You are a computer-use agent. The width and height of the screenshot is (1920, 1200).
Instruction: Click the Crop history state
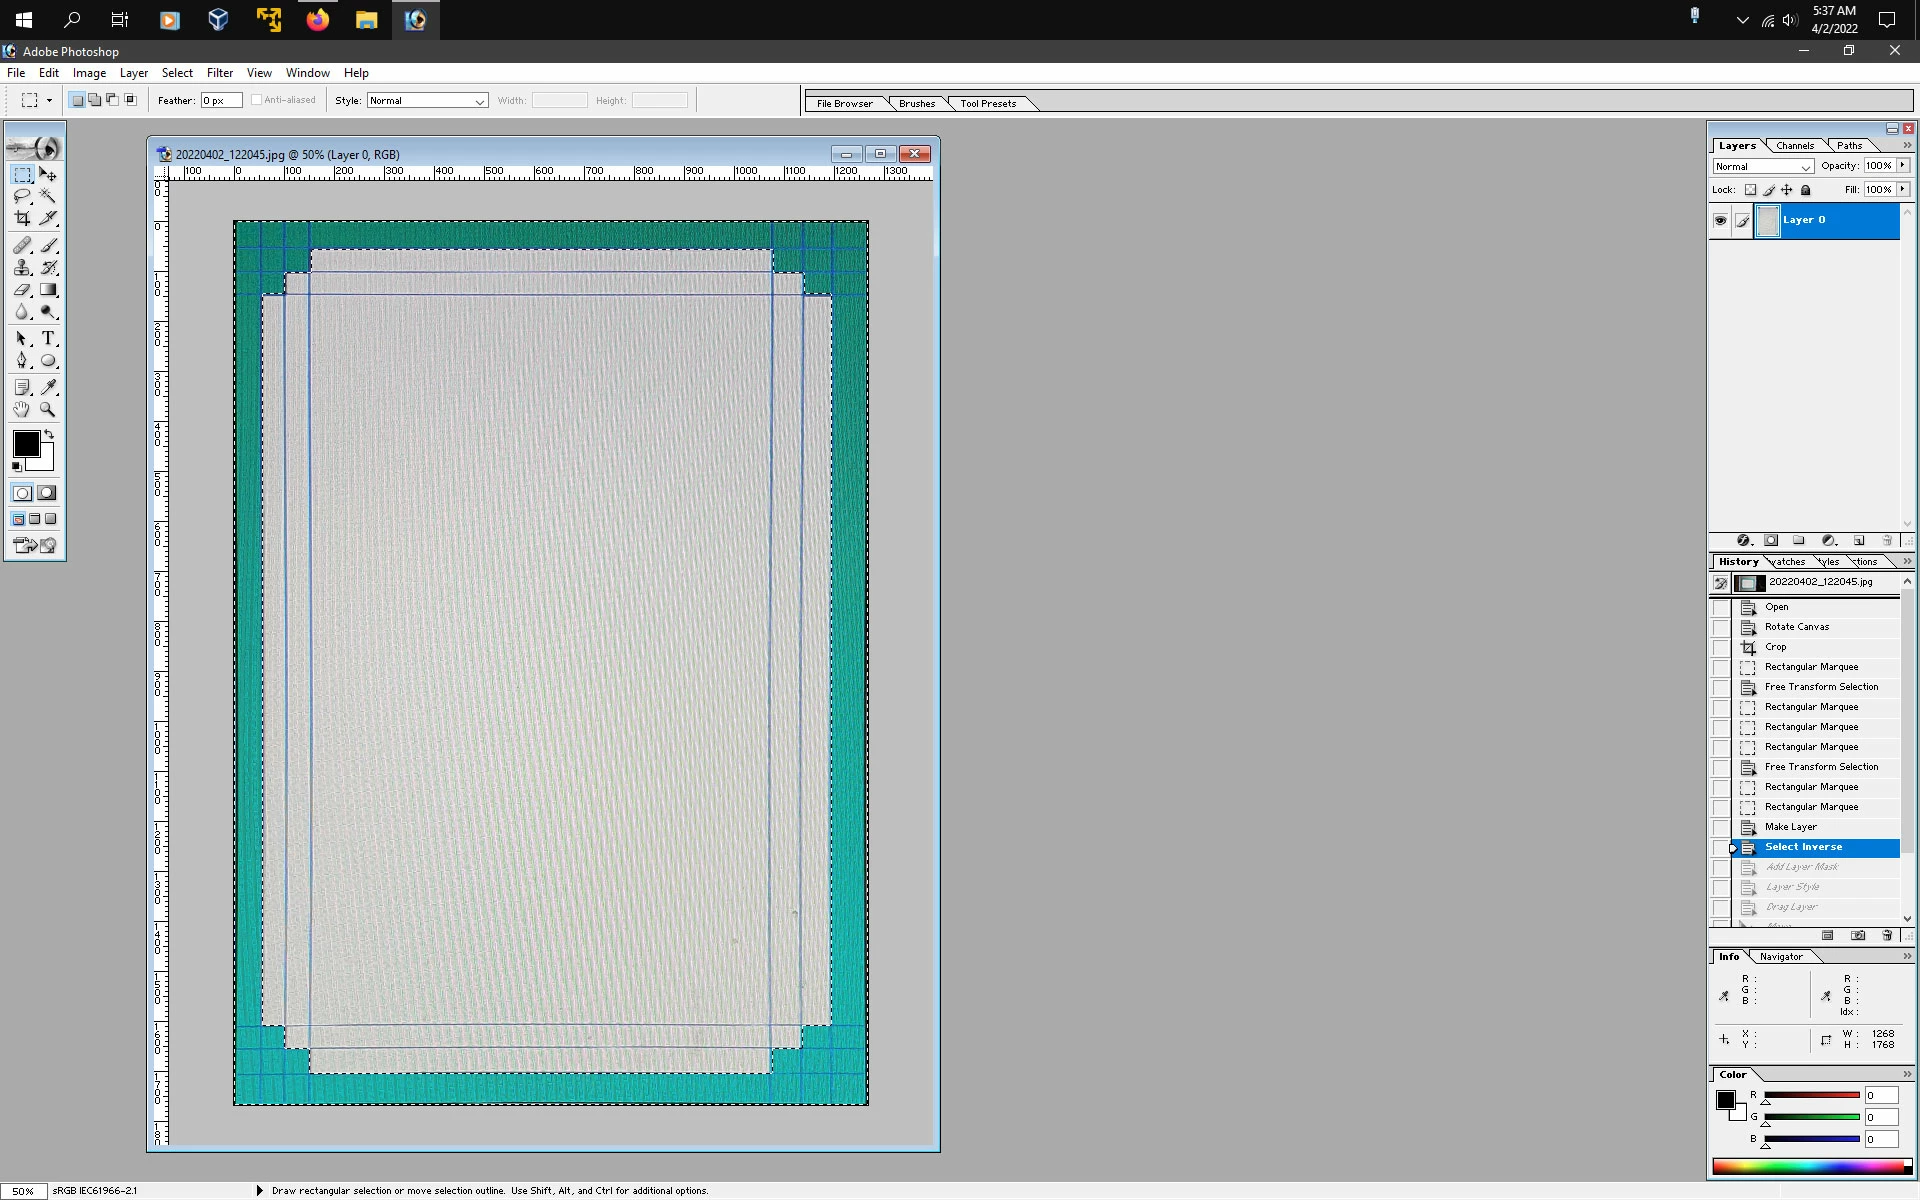(1775, 647)
